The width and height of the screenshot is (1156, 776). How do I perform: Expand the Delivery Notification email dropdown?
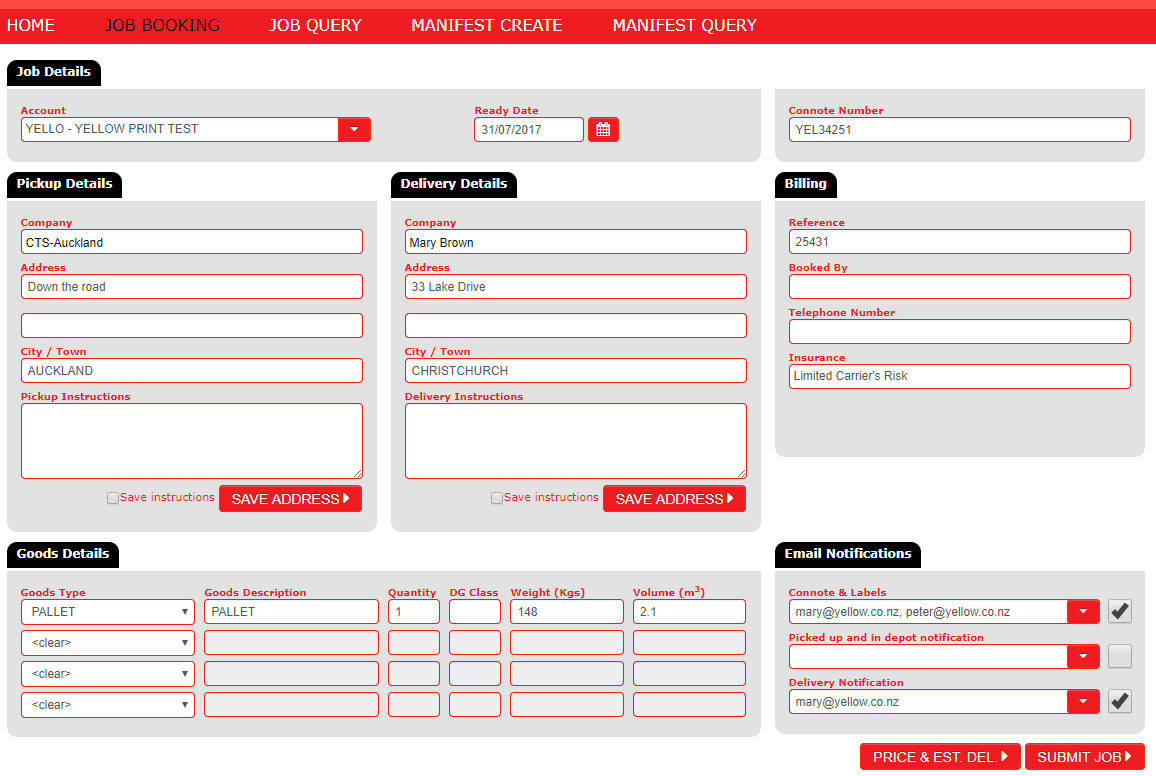point(1083,702)
